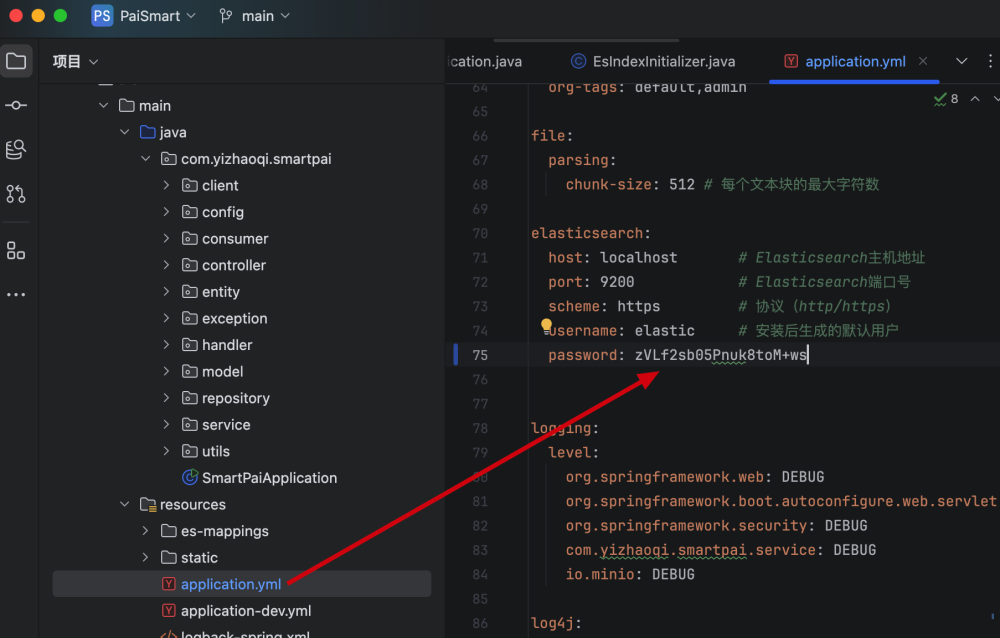Image resolution: width=1000 pixels, height=638 pixels.
Task: Show more tool windows via ellipsis icon
Action: click(x=16, y=295)
